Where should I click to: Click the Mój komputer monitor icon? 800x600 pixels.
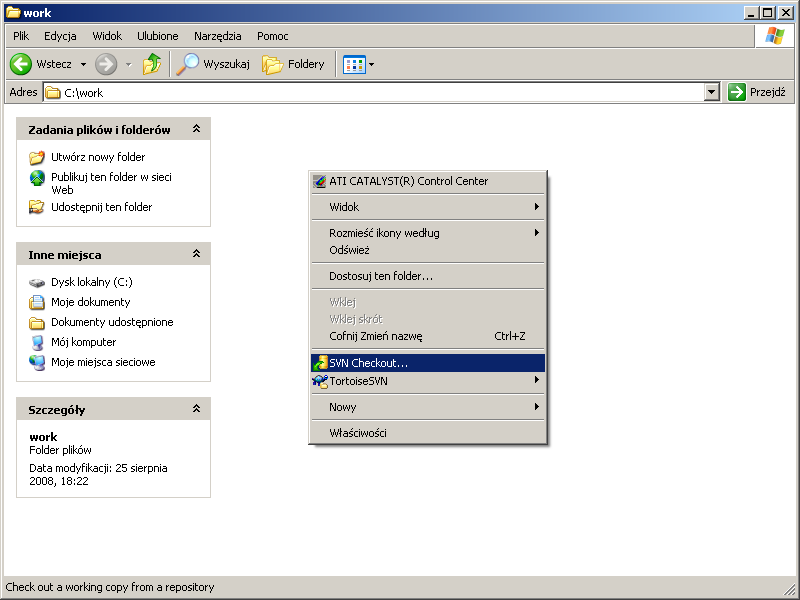point(37,342)
